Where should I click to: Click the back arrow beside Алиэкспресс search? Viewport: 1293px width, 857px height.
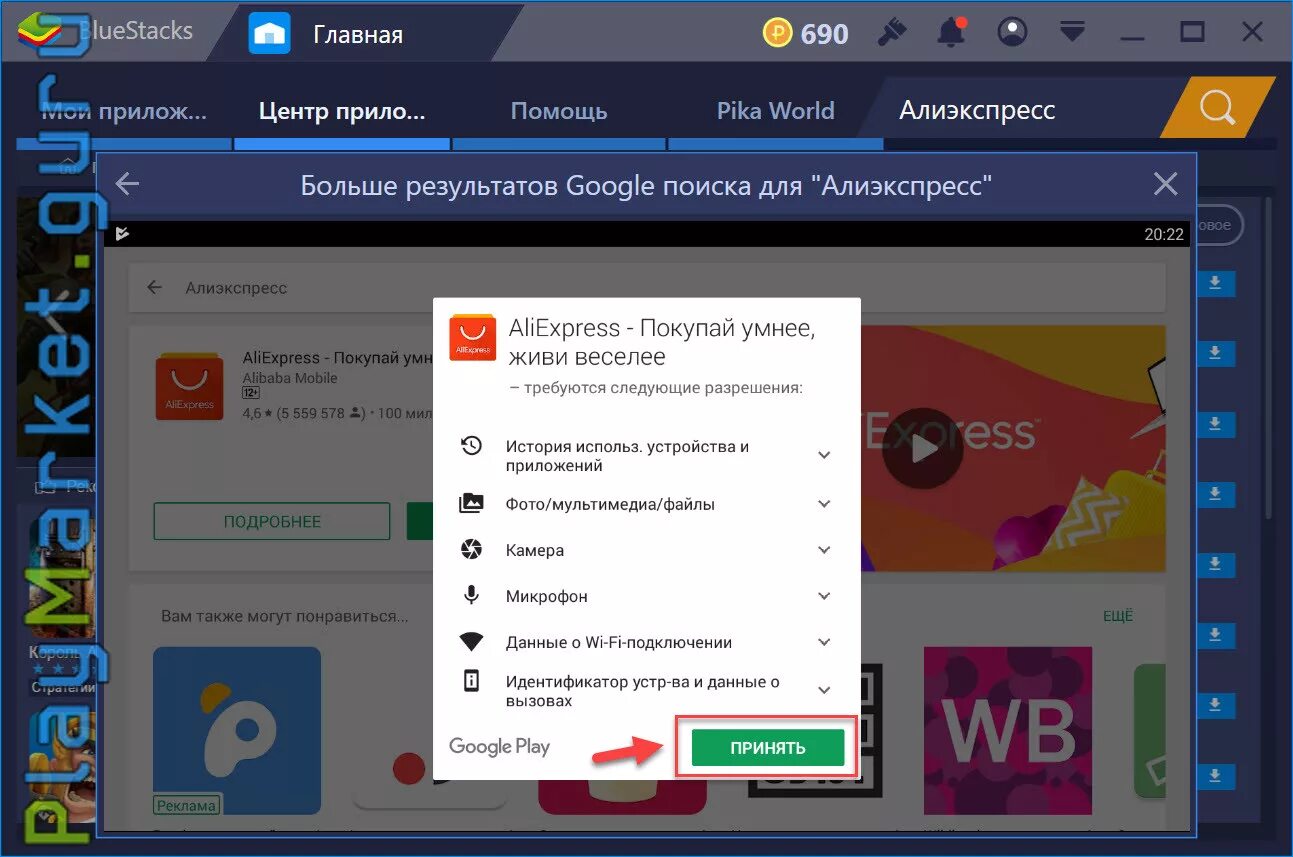point(154,288)
